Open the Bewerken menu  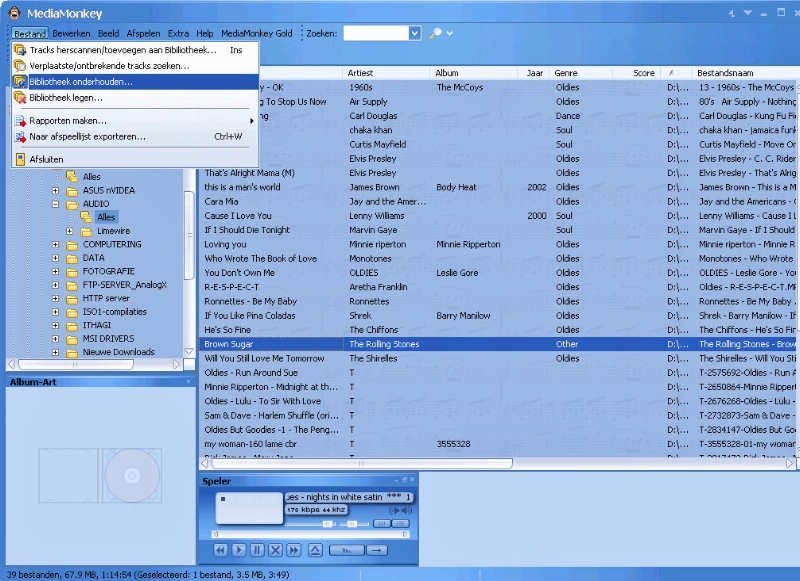pos(71,34)
